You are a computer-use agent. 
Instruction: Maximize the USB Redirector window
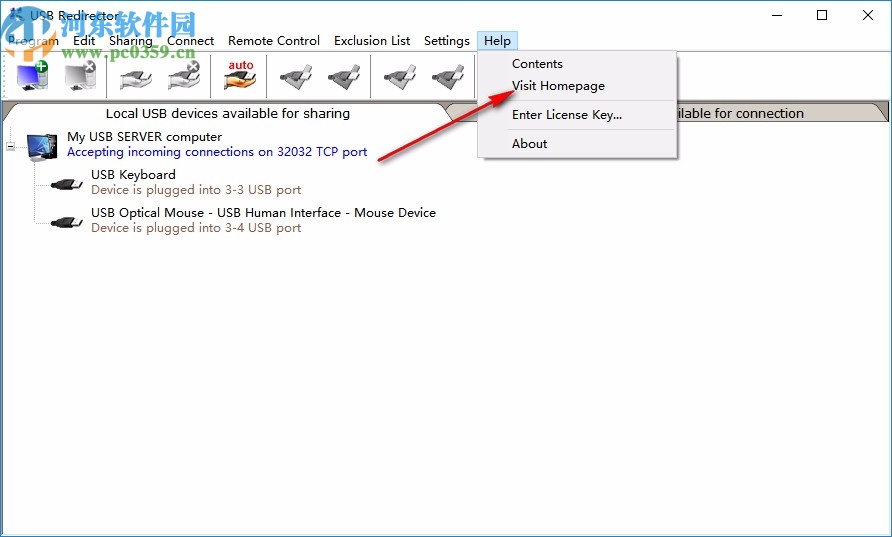coord(822,15)
